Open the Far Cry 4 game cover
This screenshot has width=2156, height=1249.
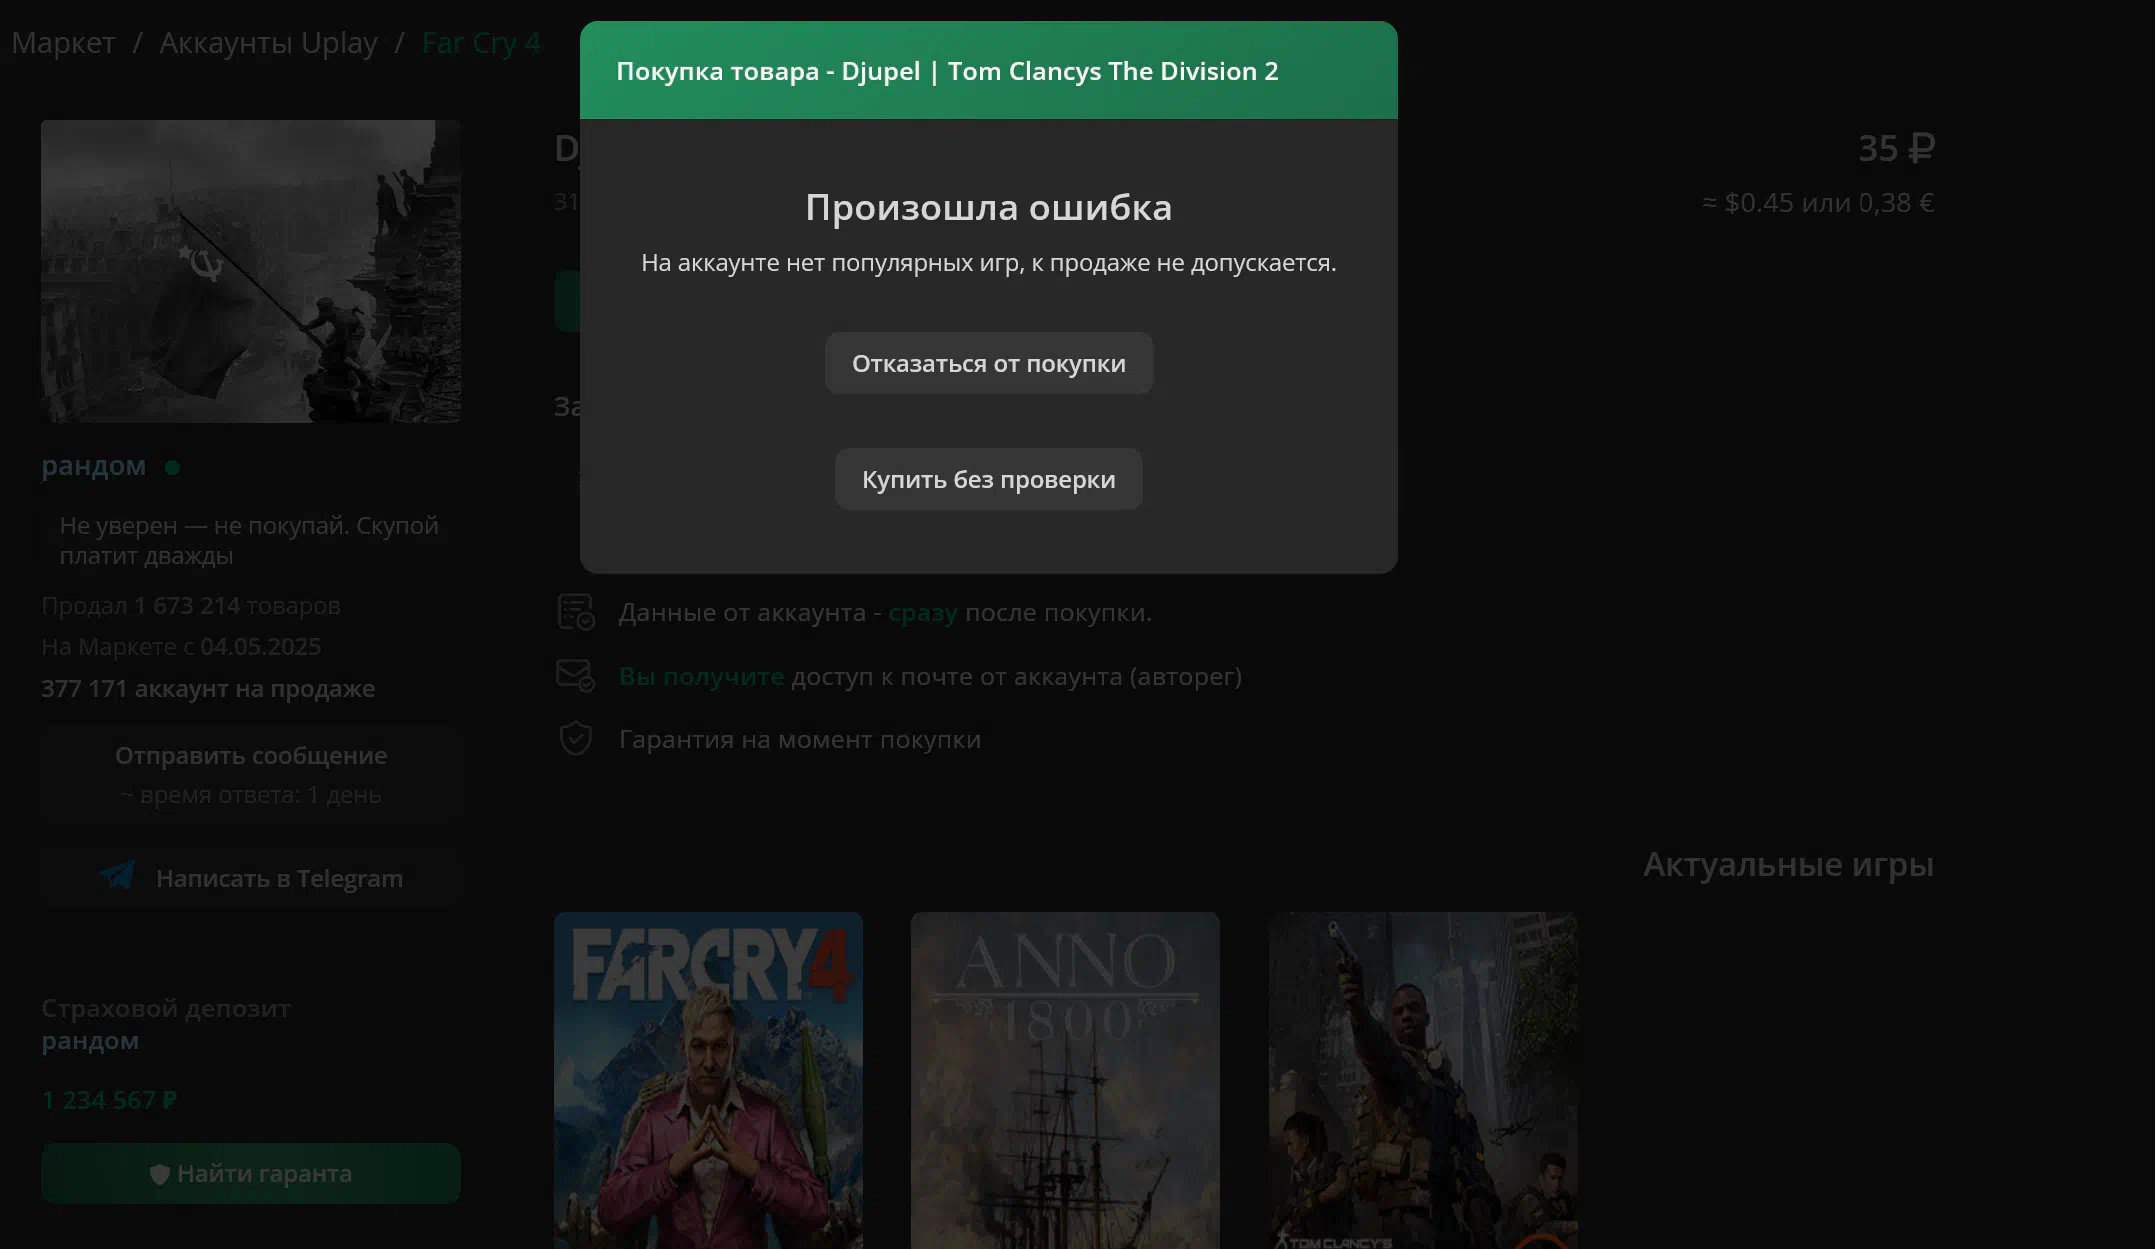[708, 1080]
